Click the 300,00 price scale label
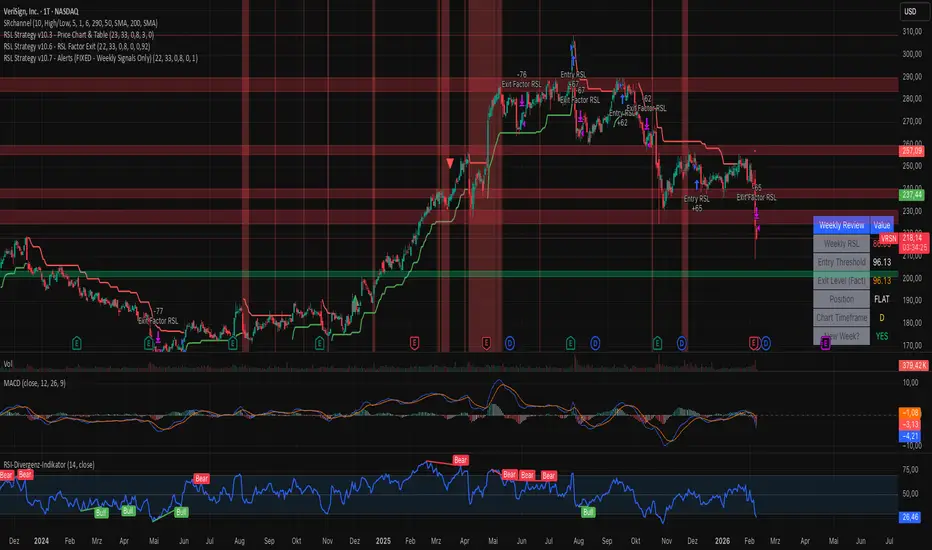932x550 pixels. pyautogui.click(x=912, y=54)
